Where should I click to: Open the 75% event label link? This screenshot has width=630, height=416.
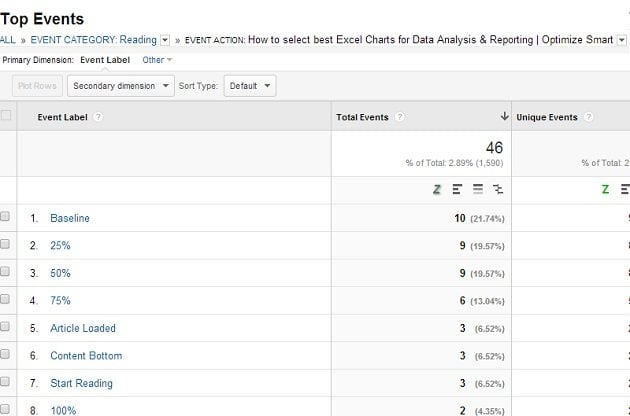(60, 301)
